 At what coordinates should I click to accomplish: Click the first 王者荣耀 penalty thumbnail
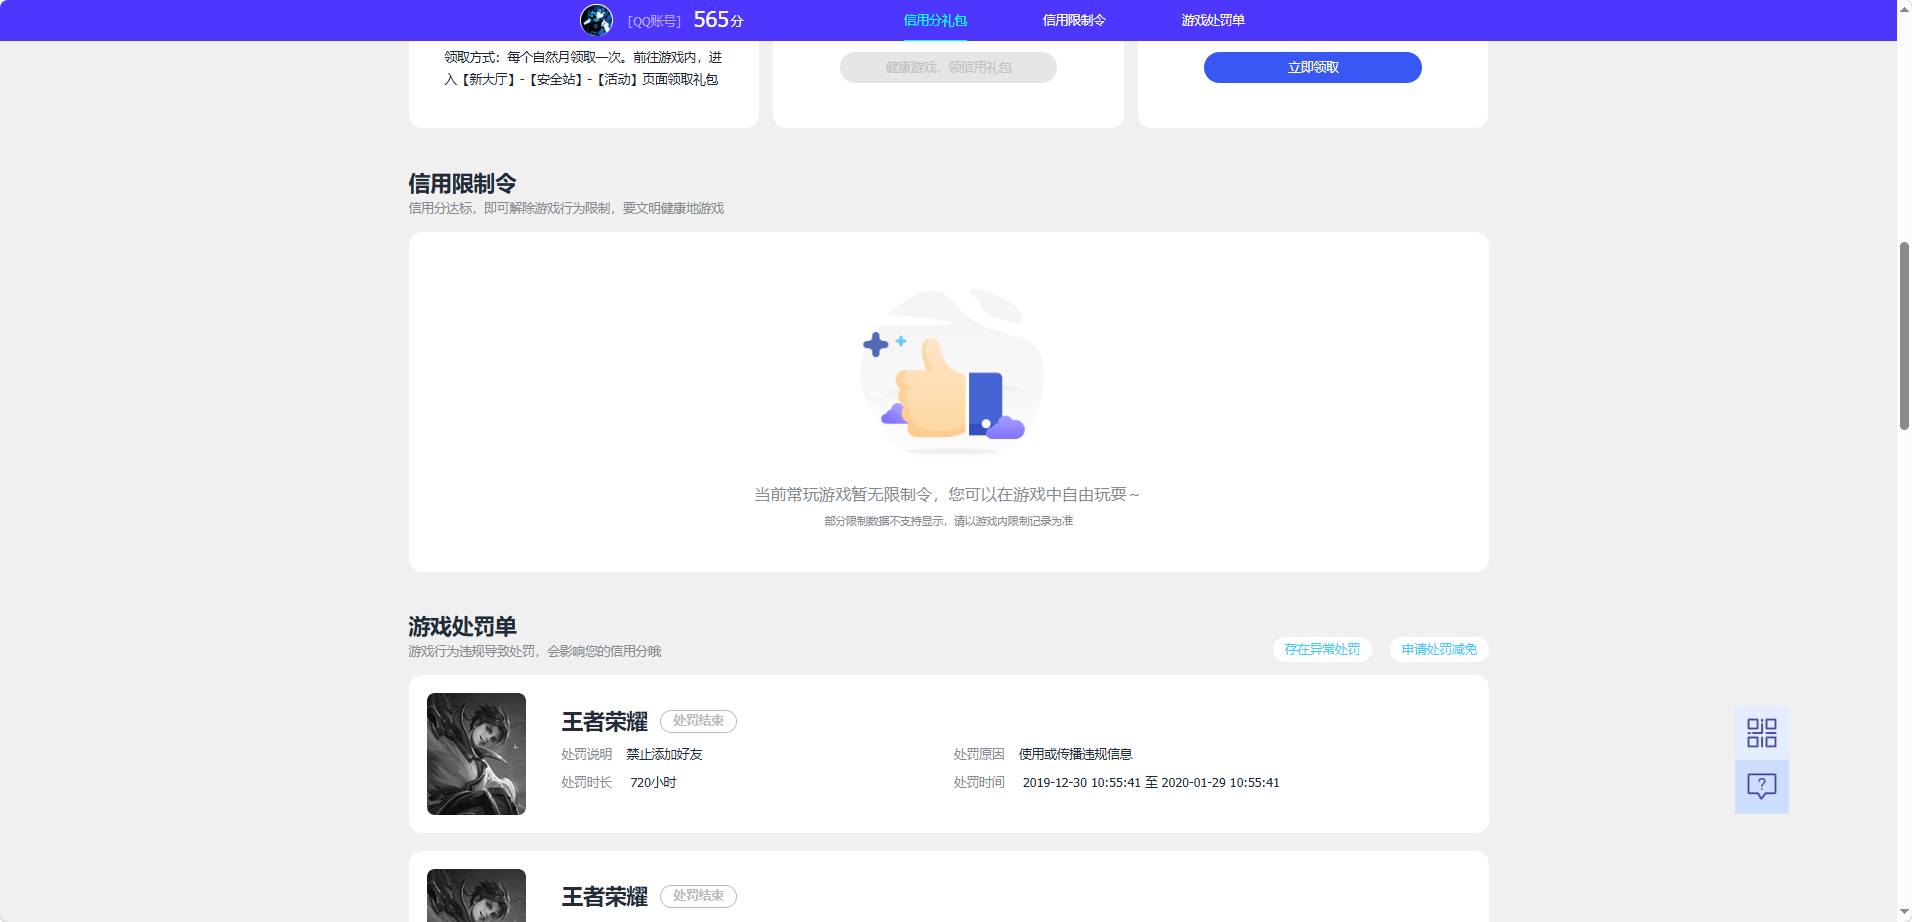pyautogui.click(x=476, y=754)
